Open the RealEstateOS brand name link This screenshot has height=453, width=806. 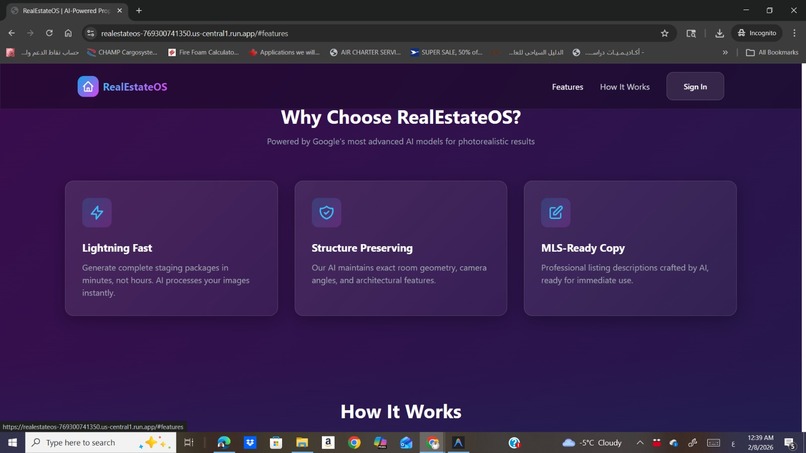[135, 87]
